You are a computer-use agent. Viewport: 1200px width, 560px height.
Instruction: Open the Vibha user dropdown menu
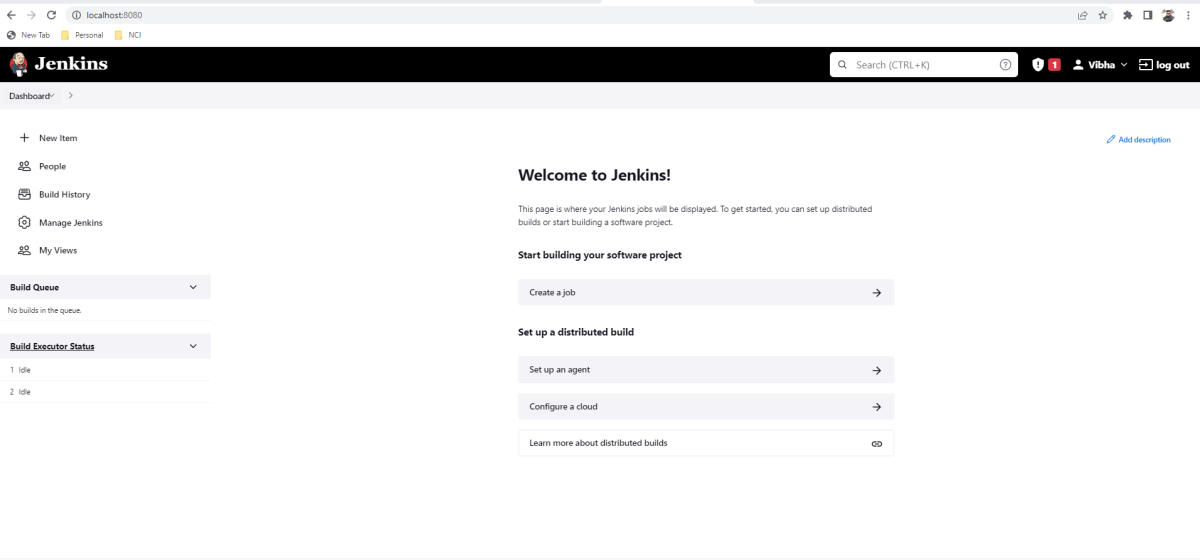[1100, 65]
